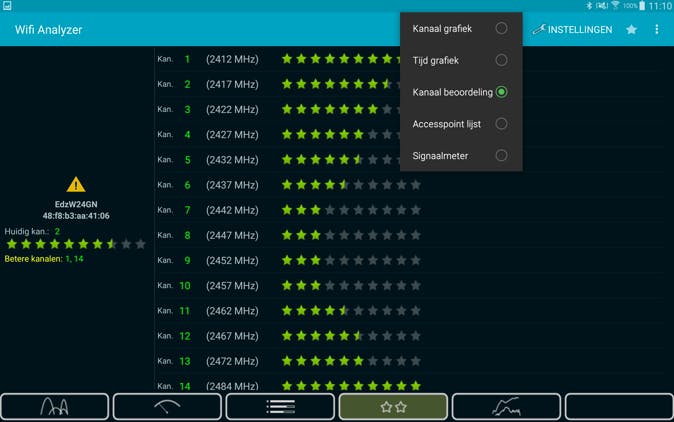Image resolution: width=674 pixels, height=422 pixels.
Task: Tap the Betere kanalen: 1, 14 text
Action: click(x=44, y=259)
